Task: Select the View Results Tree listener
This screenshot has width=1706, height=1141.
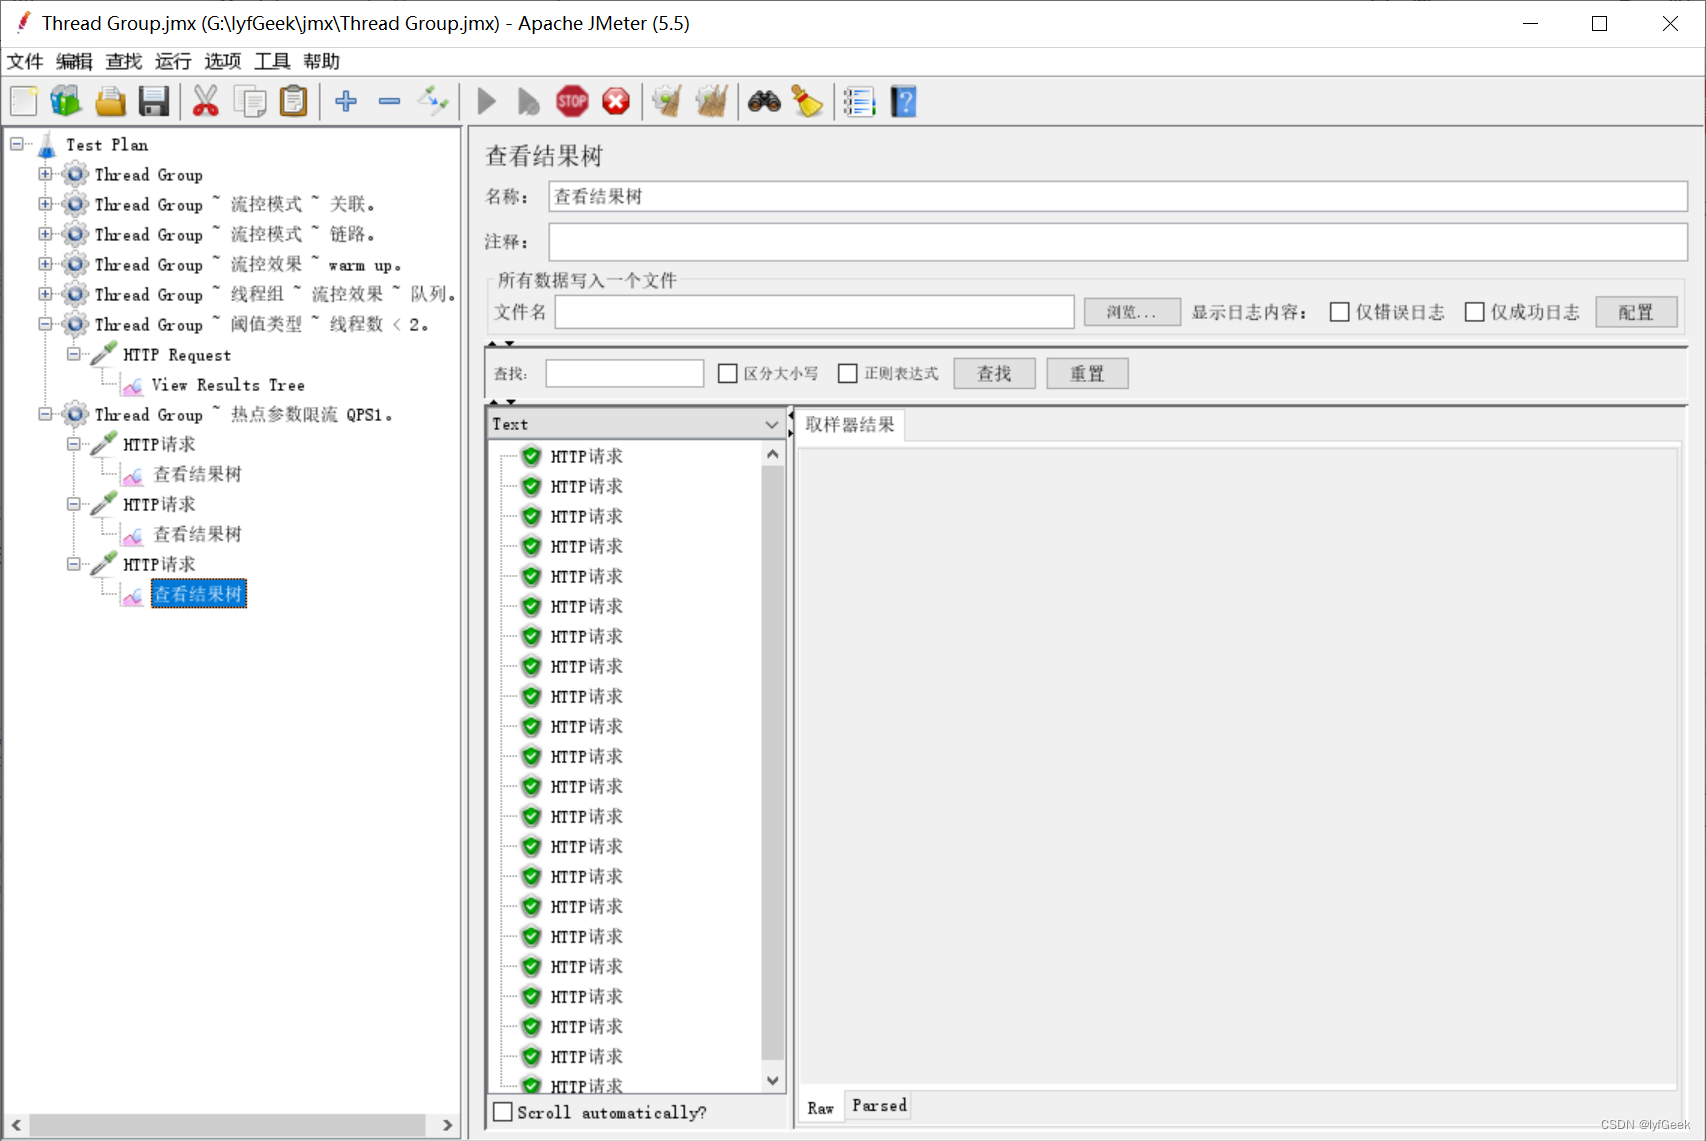Action: click(228, 385)
